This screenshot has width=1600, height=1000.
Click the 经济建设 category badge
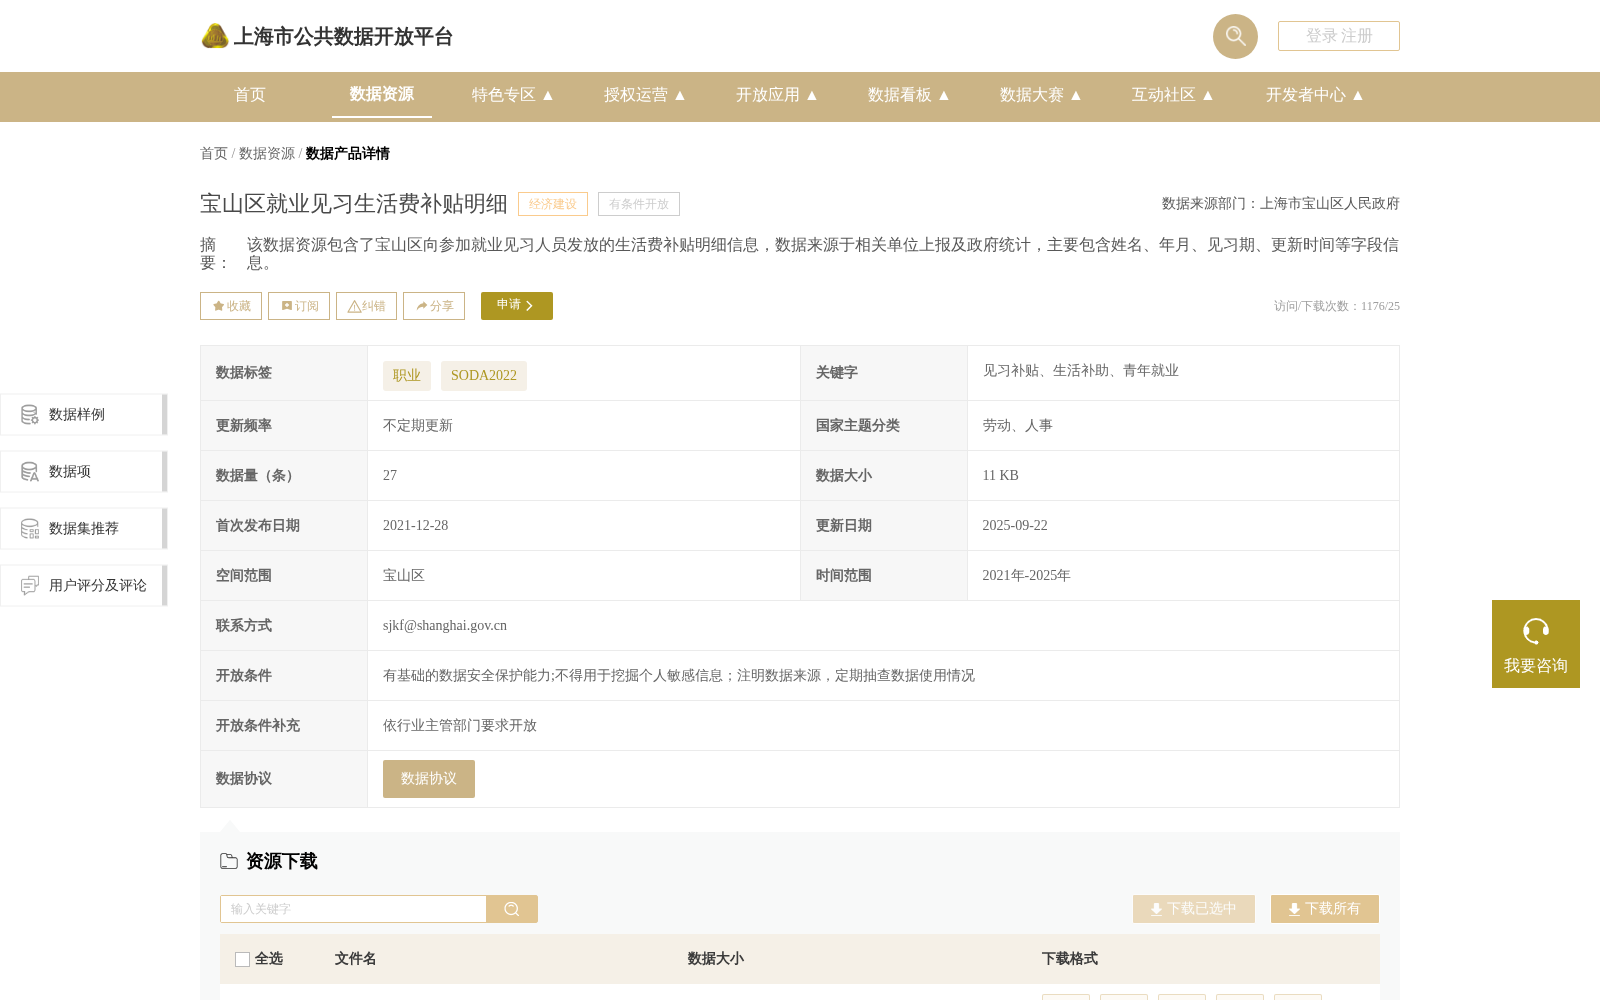[553, 204]
